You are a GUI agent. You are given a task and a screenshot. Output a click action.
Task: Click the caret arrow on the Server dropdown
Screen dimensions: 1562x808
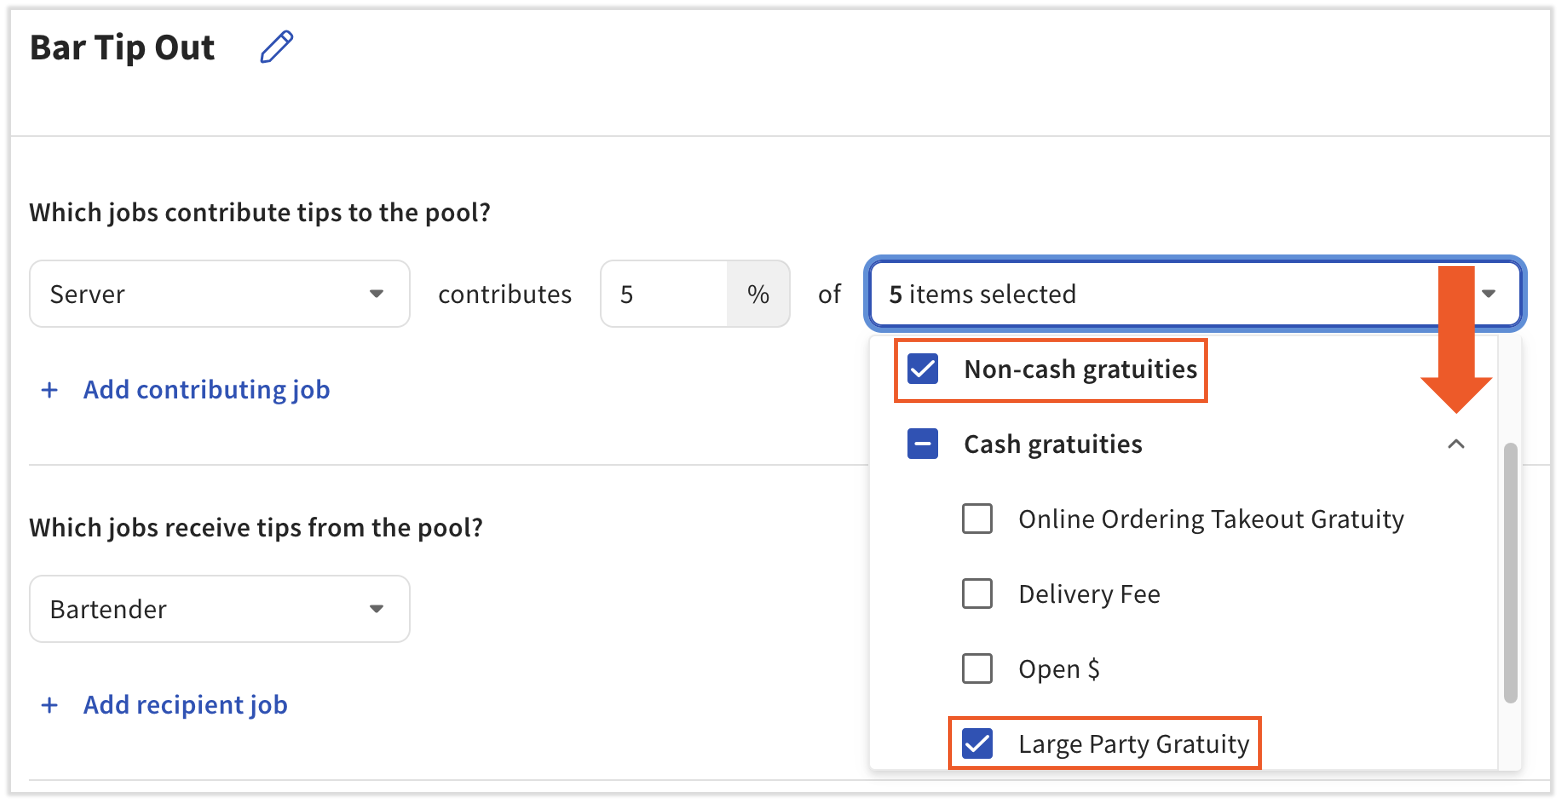pos(377,293)
